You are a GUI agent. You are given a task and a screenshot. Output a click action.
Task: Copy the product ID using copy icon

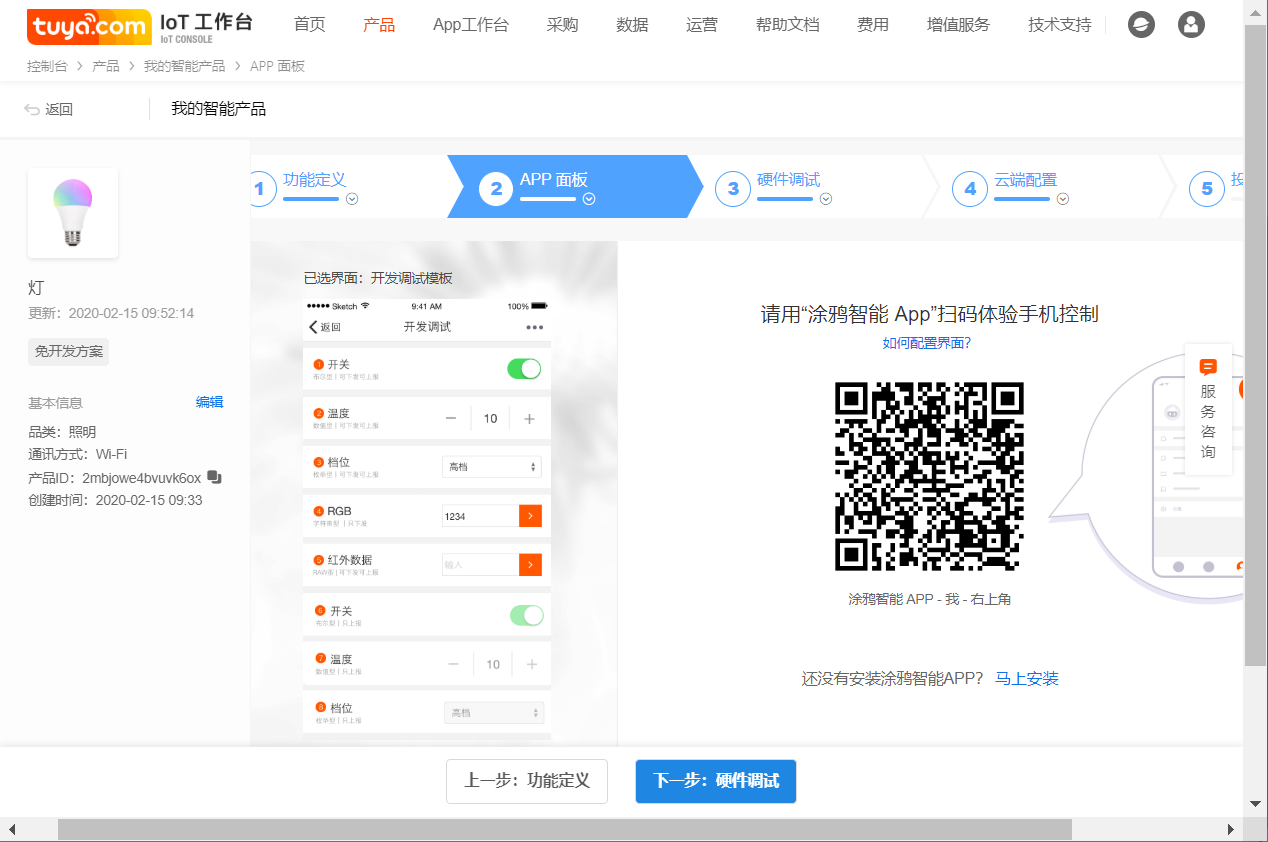click(x=214, y=477)
